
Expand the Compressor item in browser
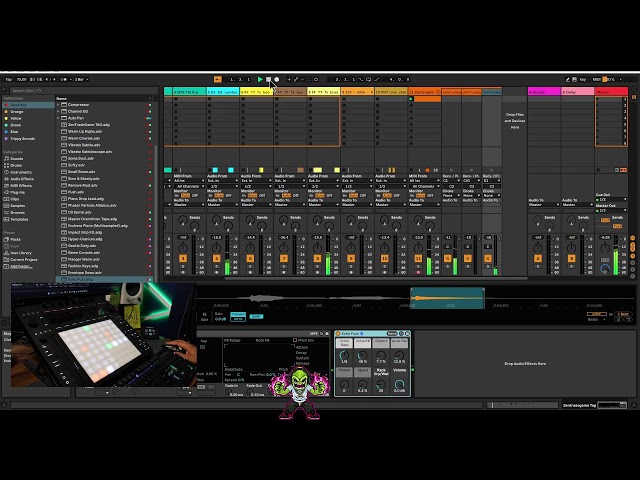[x=58, y=105]
